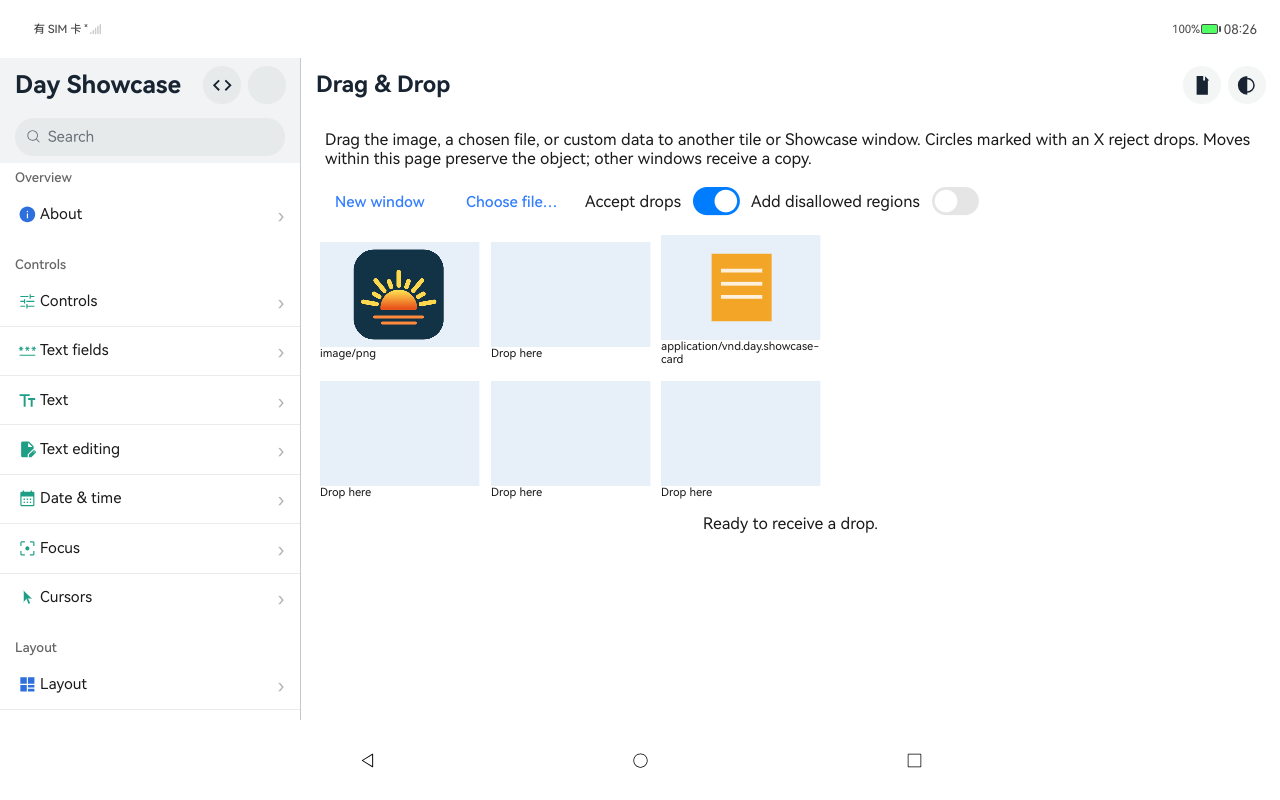
Task: Click the New window link
Action: click(380, 202)
